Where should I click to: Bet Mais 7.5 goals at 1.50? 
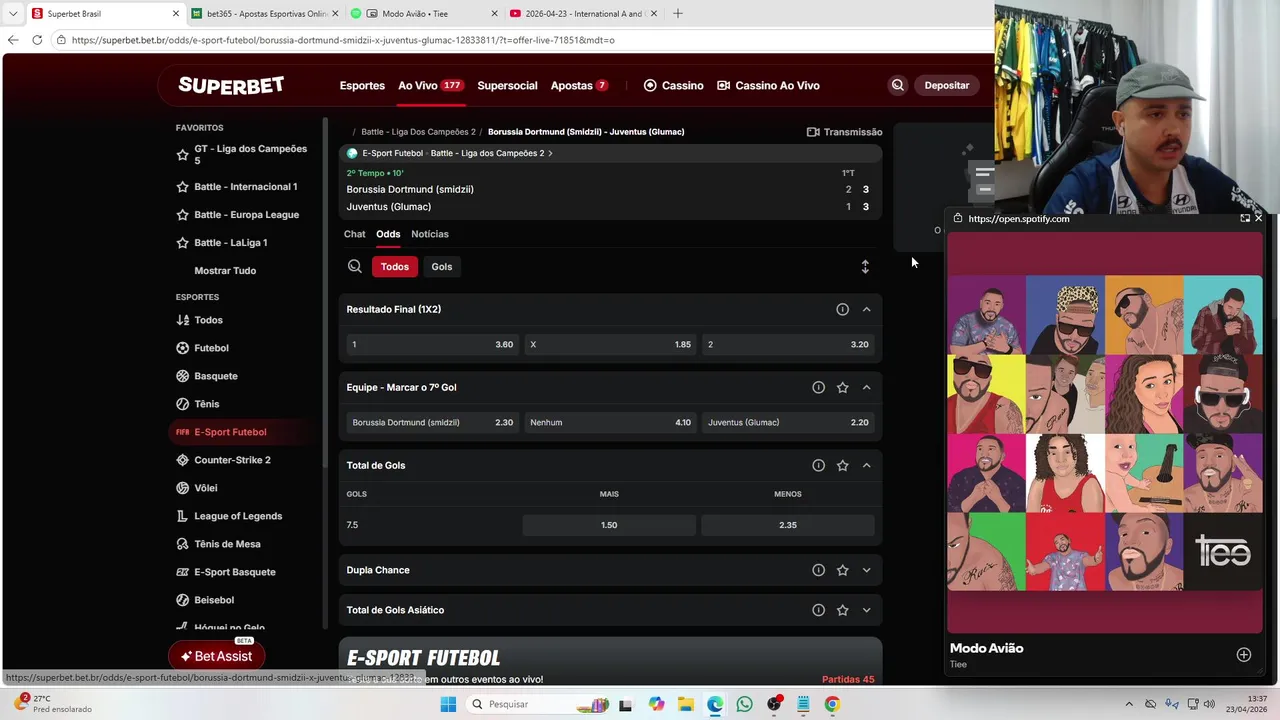609,525
